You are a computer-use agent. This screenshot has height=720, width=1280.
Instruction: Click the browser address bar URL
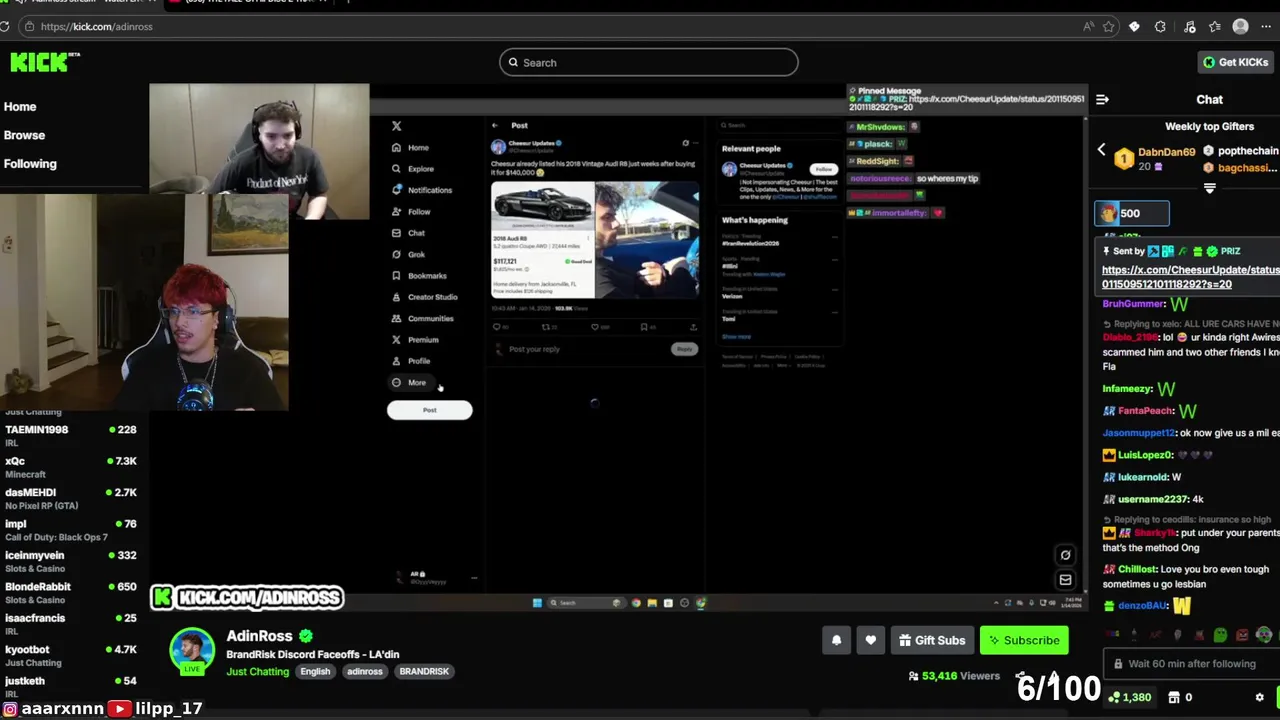coord(97,27)
